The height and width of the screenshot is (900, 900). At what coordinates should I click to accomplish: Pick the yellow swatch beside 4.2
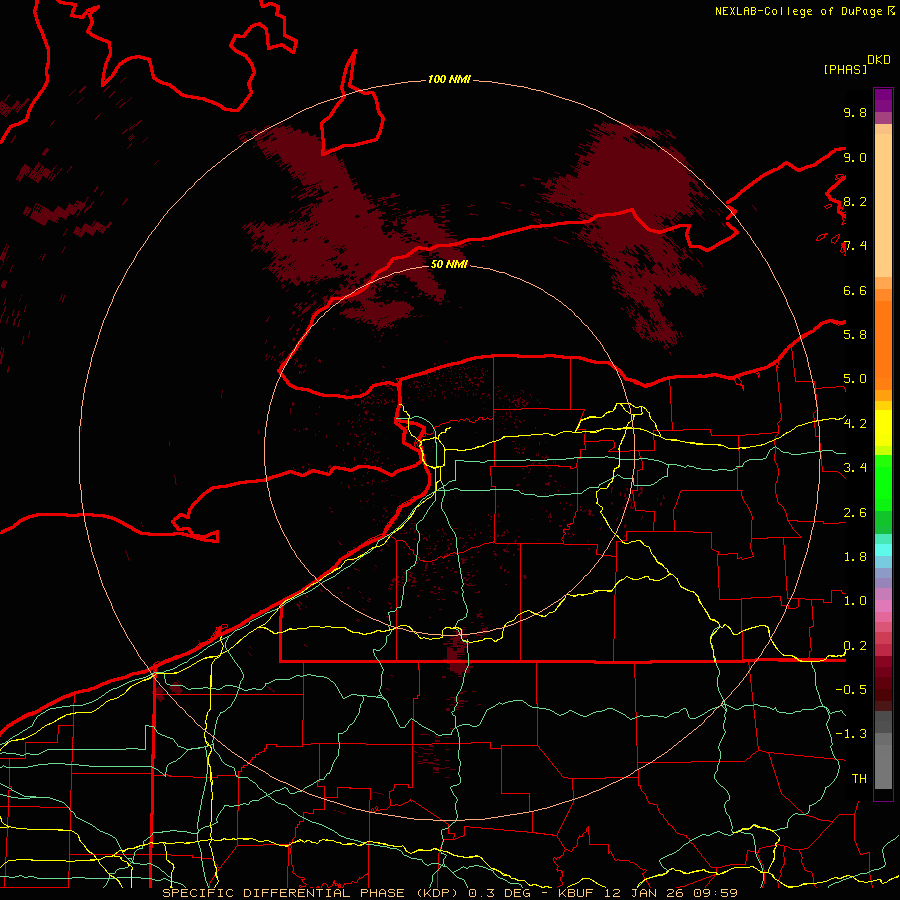coord(883,428)
